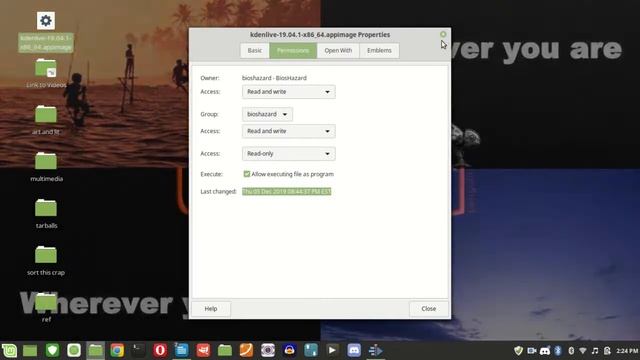Click the active file manager panel window
Image resolution: width=640 pixels, height=360 pixels.
[96, 350]
